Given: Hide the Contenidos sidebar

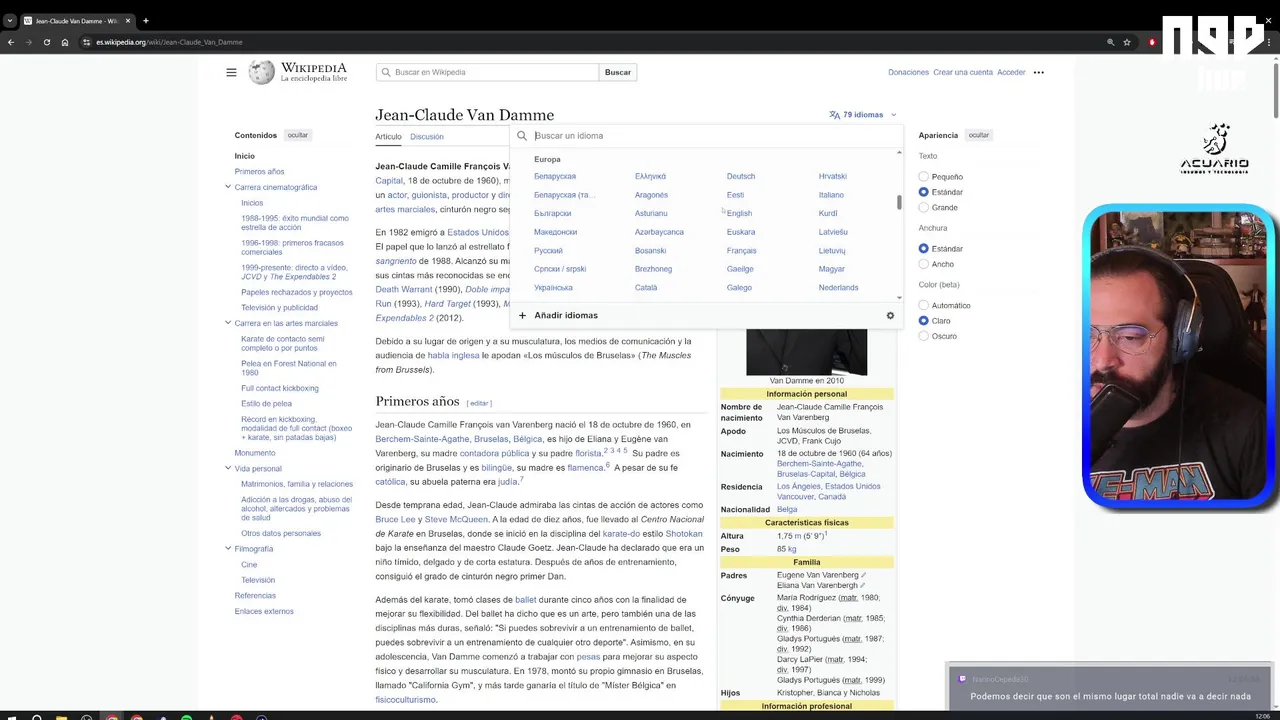Looking at the screenshot, I should coord(298,135).
